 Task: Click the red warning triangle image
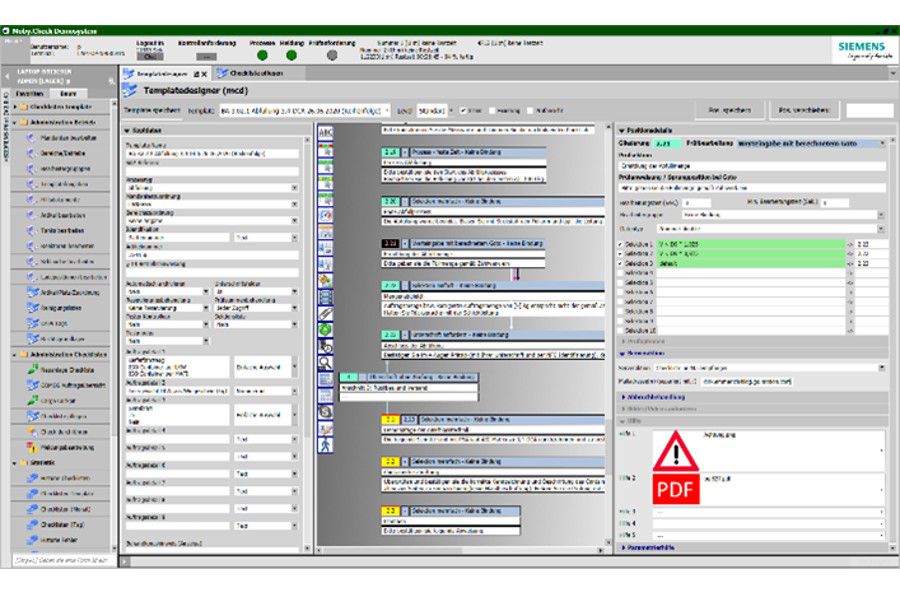tap(676, 451)
